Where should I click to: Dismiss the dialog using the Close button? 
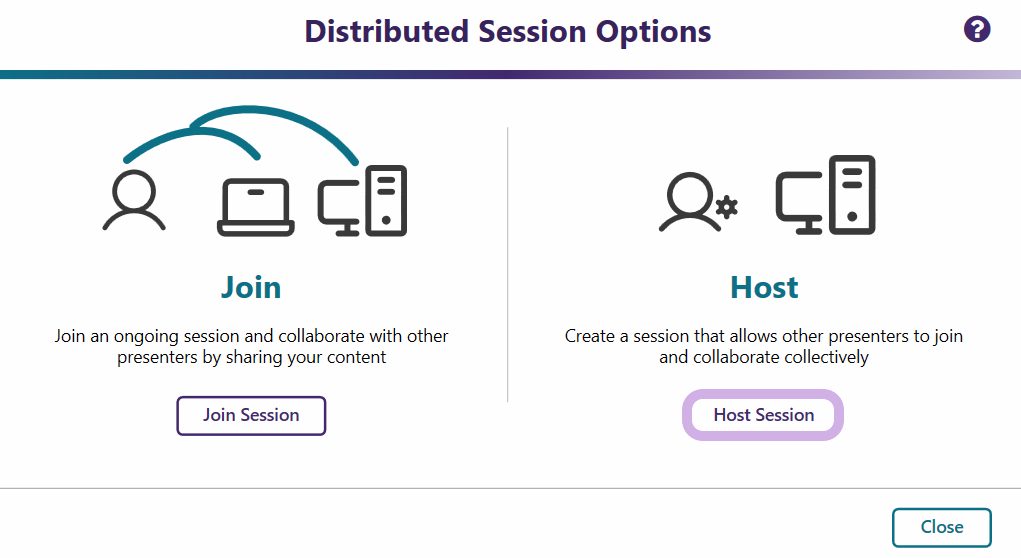coord(942,528)
